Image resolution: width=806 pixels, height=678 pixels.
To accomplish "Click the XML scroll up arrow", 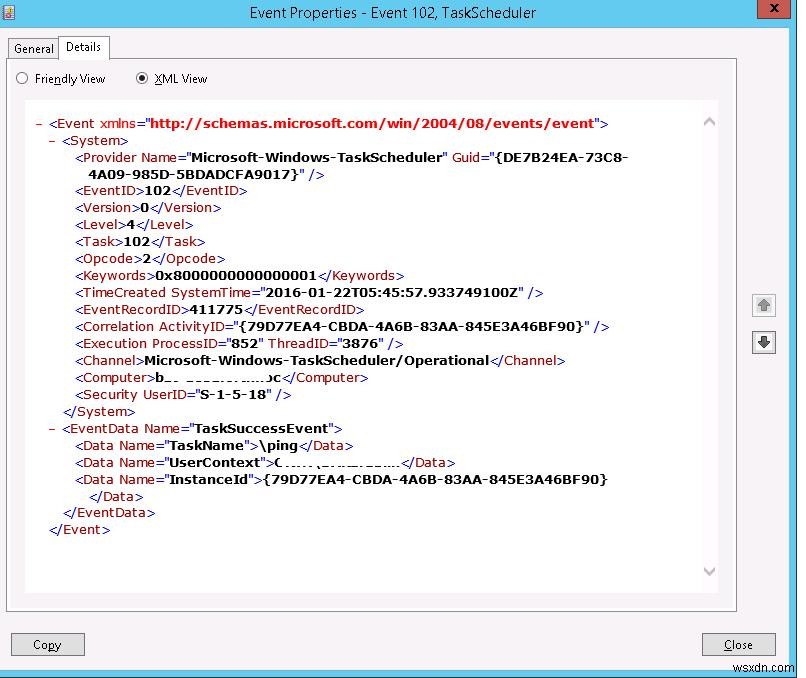I will [x=709, y=122].
